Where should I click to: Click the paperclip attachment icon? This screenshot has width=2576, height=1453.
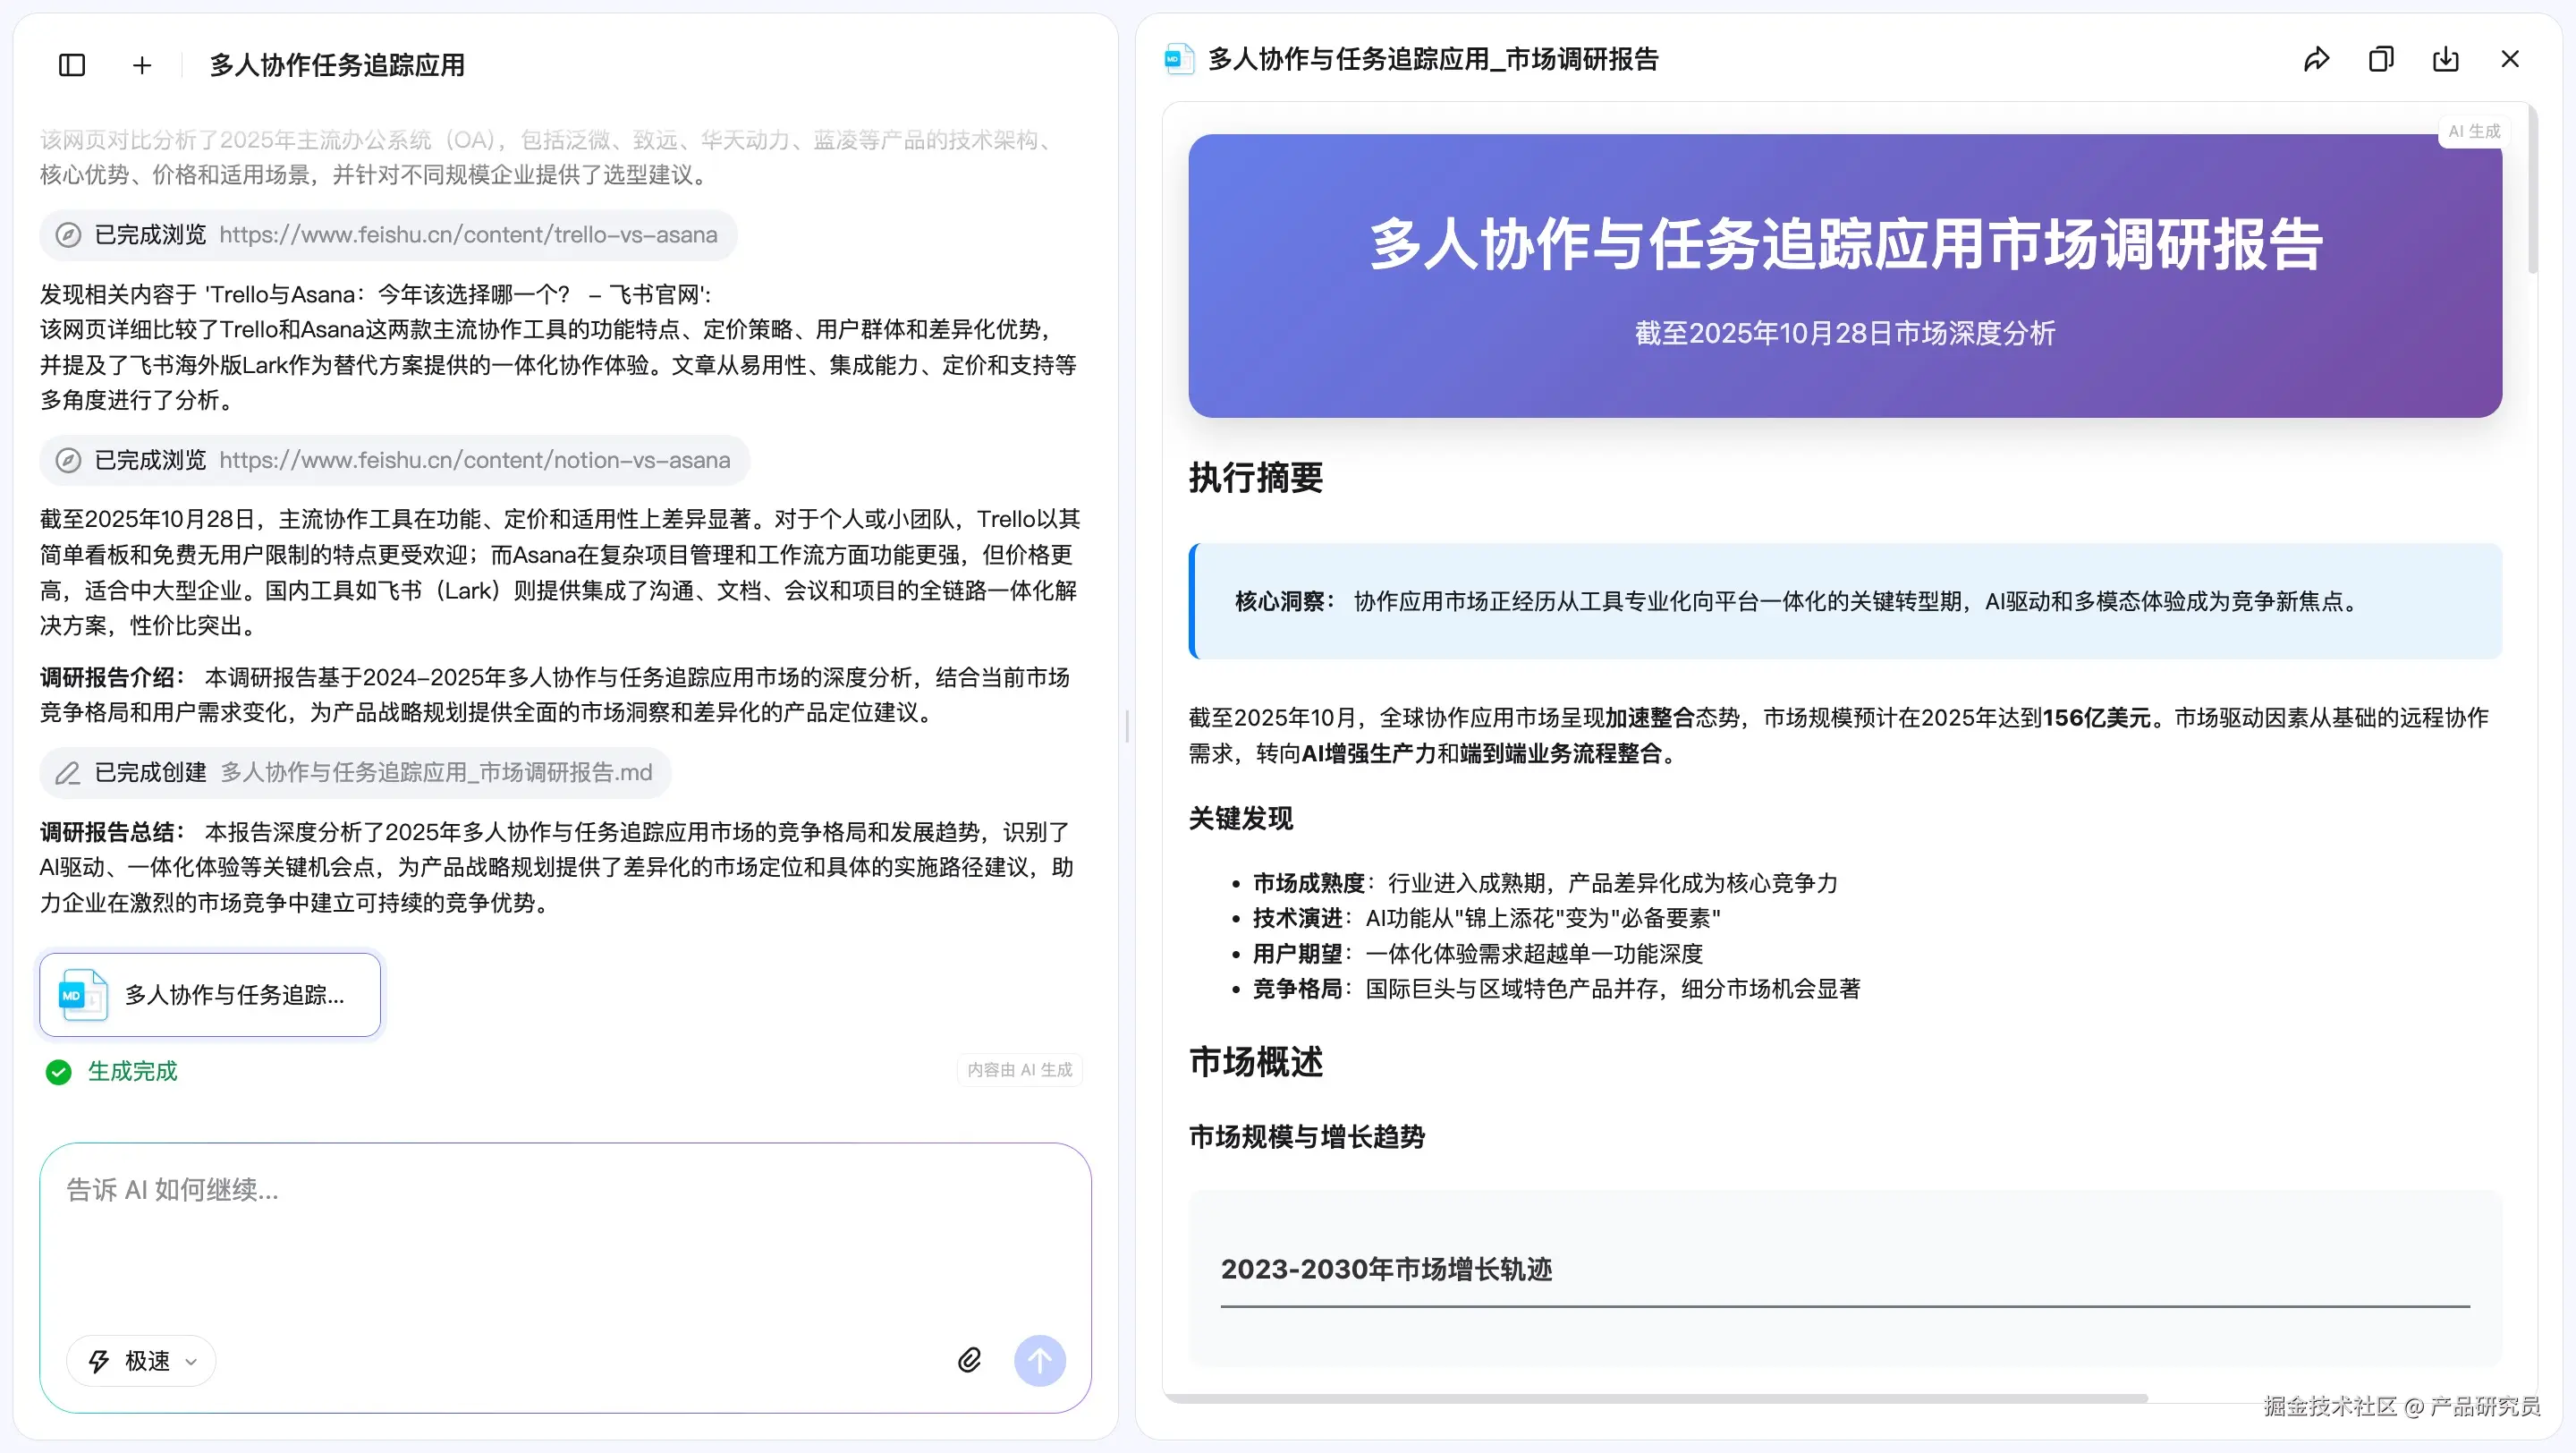point(969,1360)
